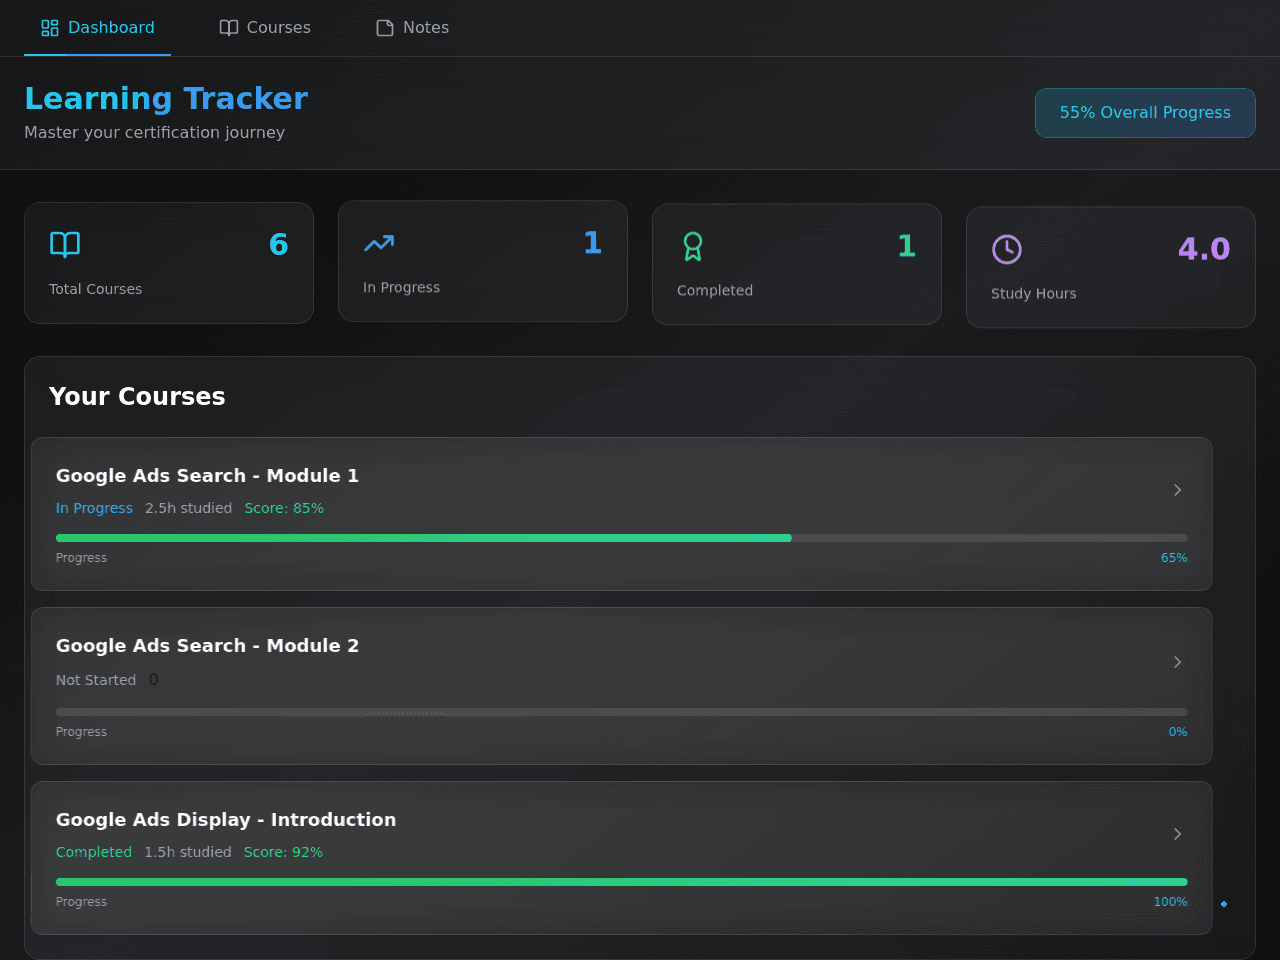The width and height of the screenshot is (1280, 960).
Task: Click the Courses book icon in navigation
Action: [x=229, y=28]
